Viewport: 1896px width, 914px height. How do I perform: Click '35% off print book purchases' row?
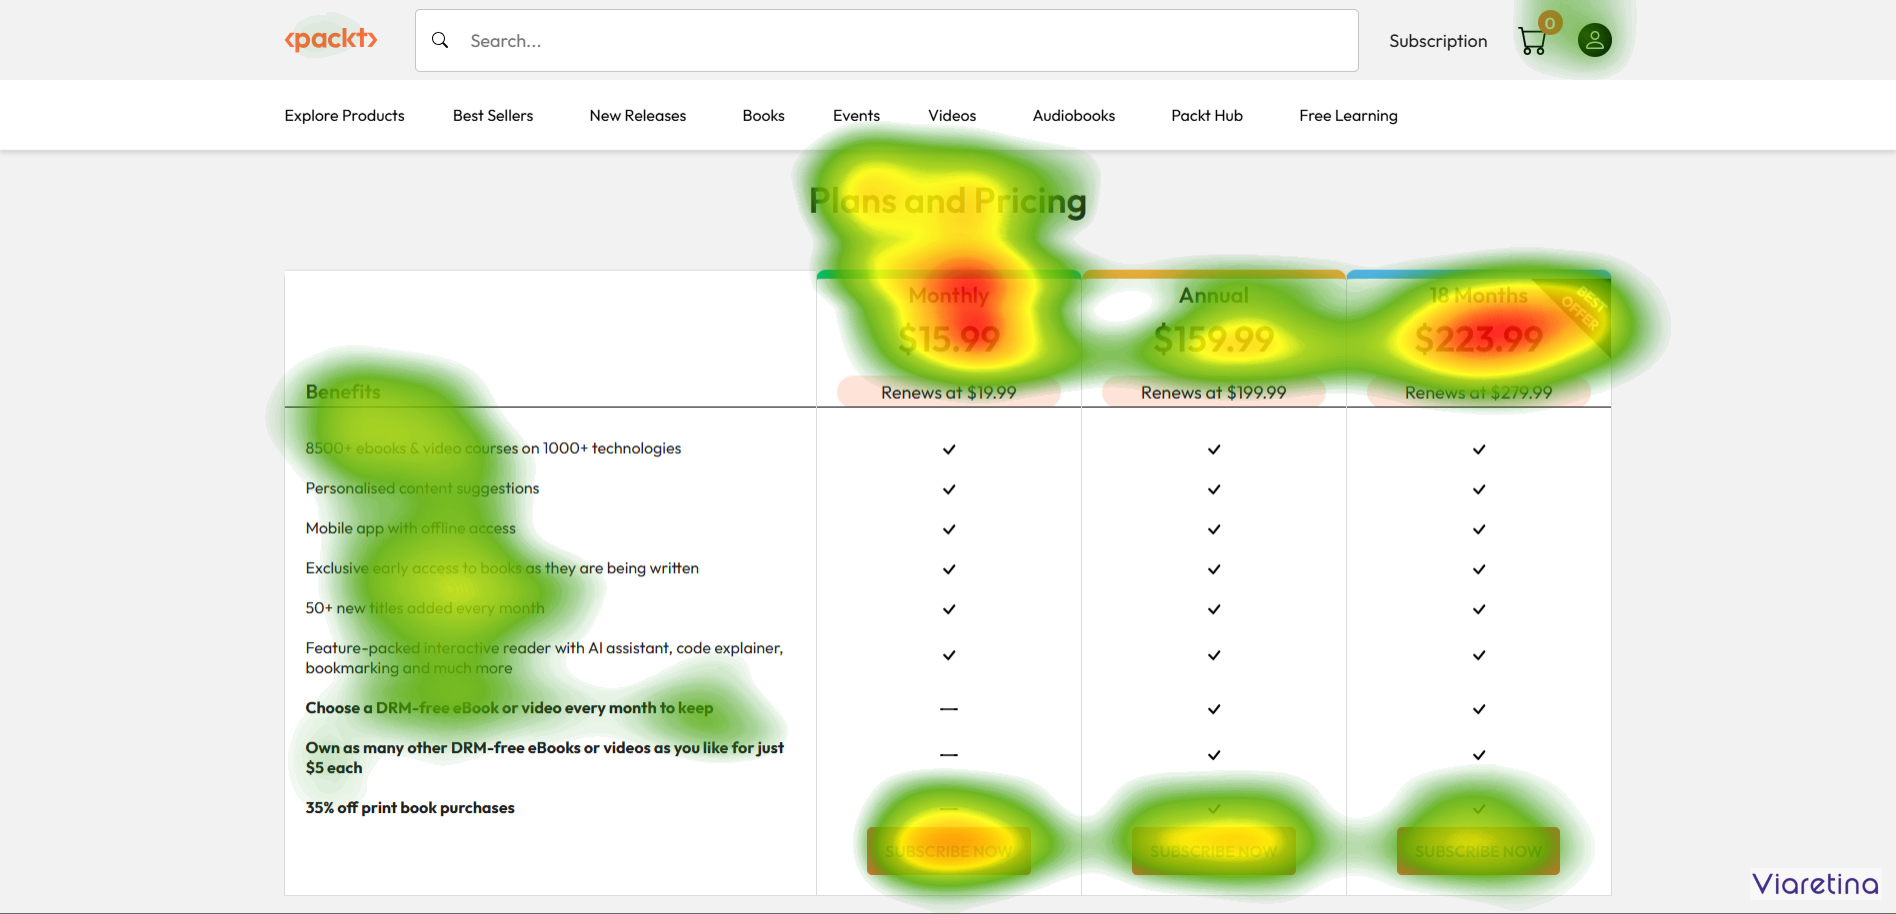click(410, 808)
